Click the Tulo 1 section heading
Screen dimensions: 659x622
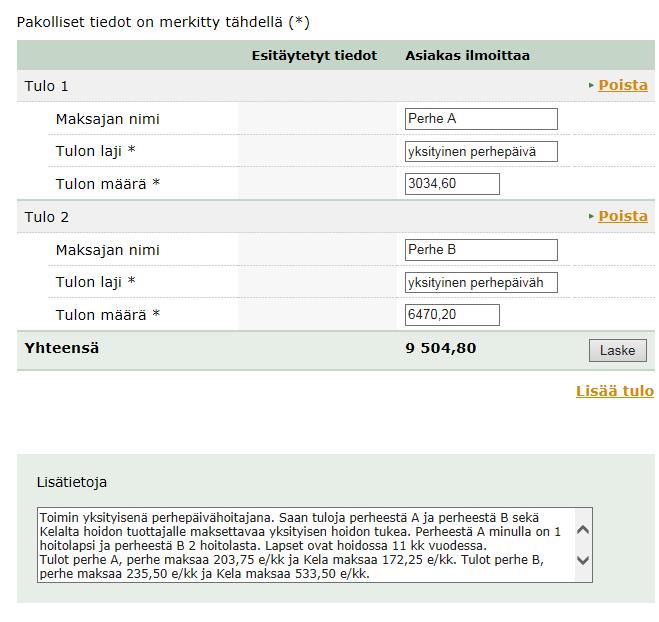(46, 86)
